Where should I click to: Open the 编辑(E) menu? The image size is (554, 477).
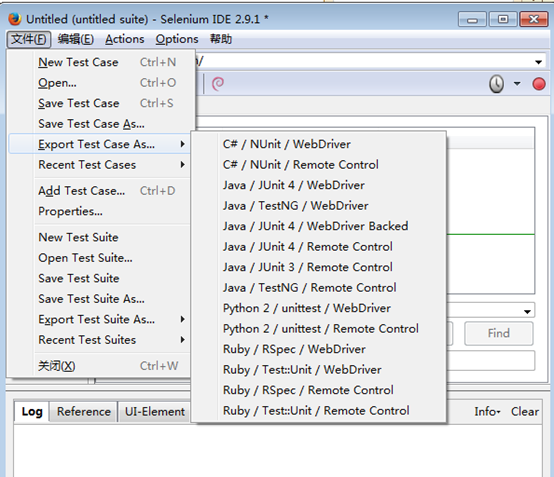[x=76, y=39]
